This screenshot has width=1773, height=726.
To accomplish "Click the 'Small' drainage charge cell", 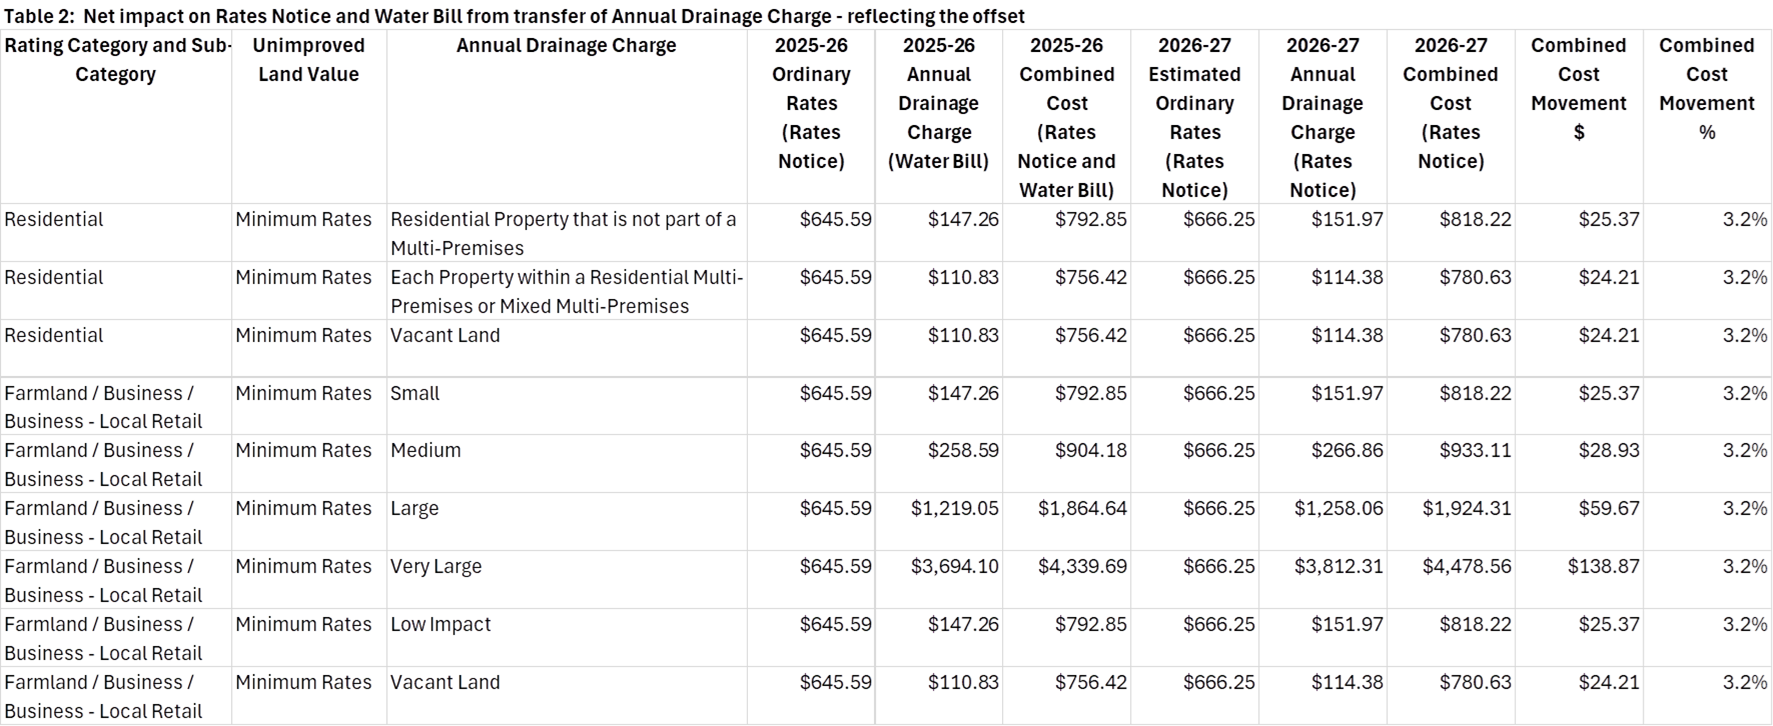I will click(x=415, y=394).
